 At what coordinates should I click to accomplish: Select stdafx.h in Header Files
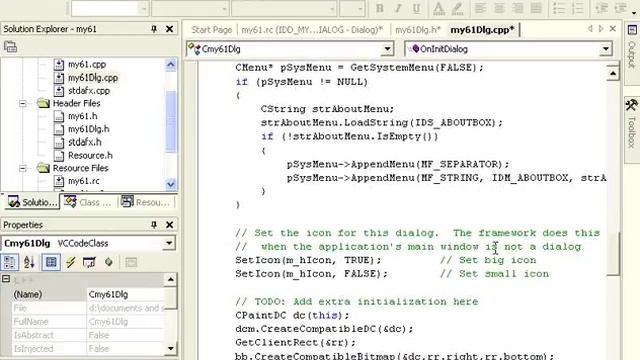(x=85, y=142)
